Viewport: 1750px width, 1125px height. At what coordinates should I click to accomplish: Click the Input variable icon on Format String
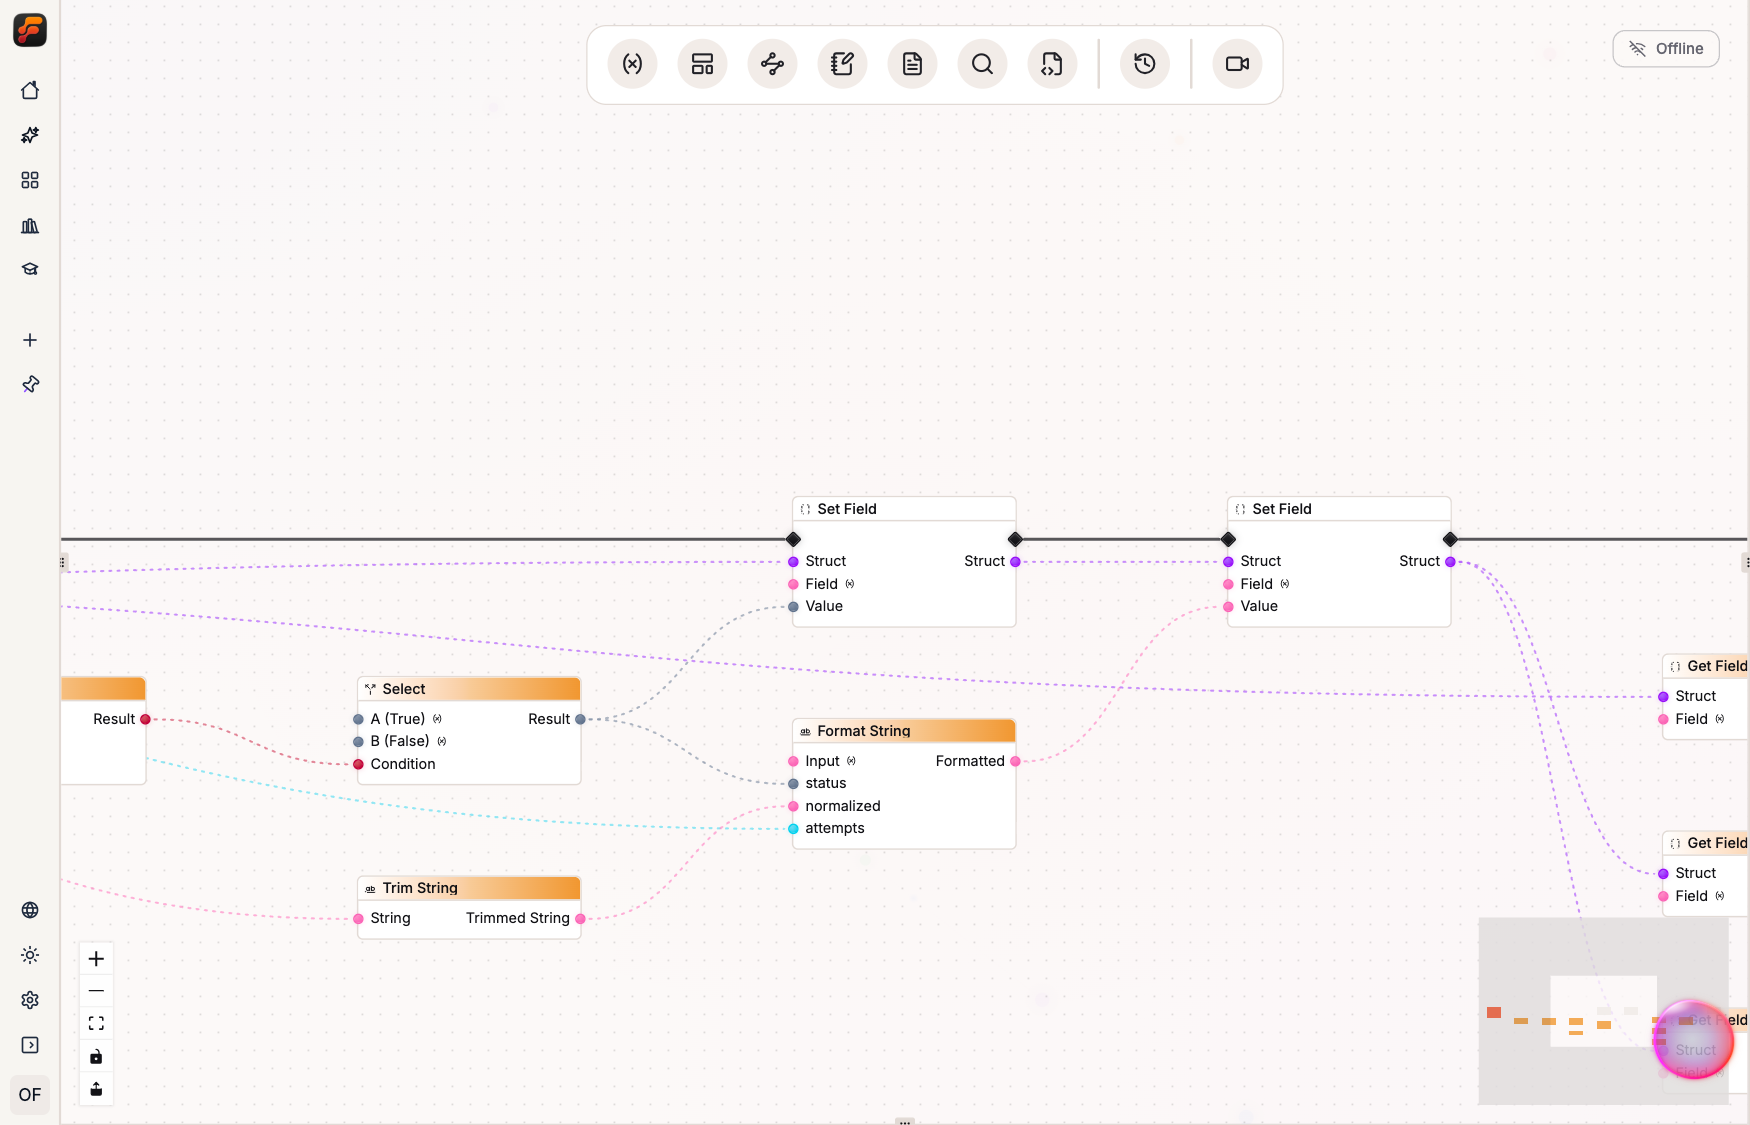852,761
